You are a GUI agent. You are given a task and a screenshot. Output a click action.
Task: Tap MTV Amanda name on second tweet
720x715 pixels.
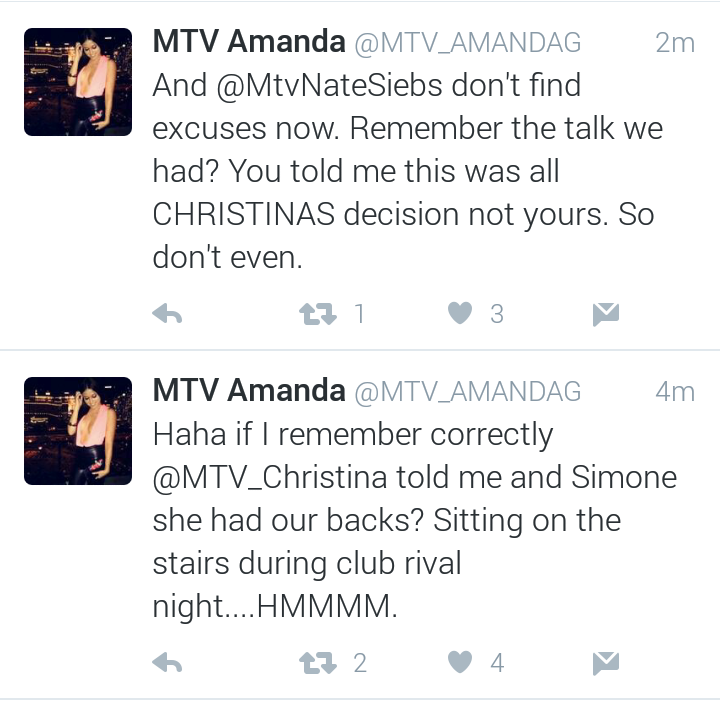(x=249, y=390)
